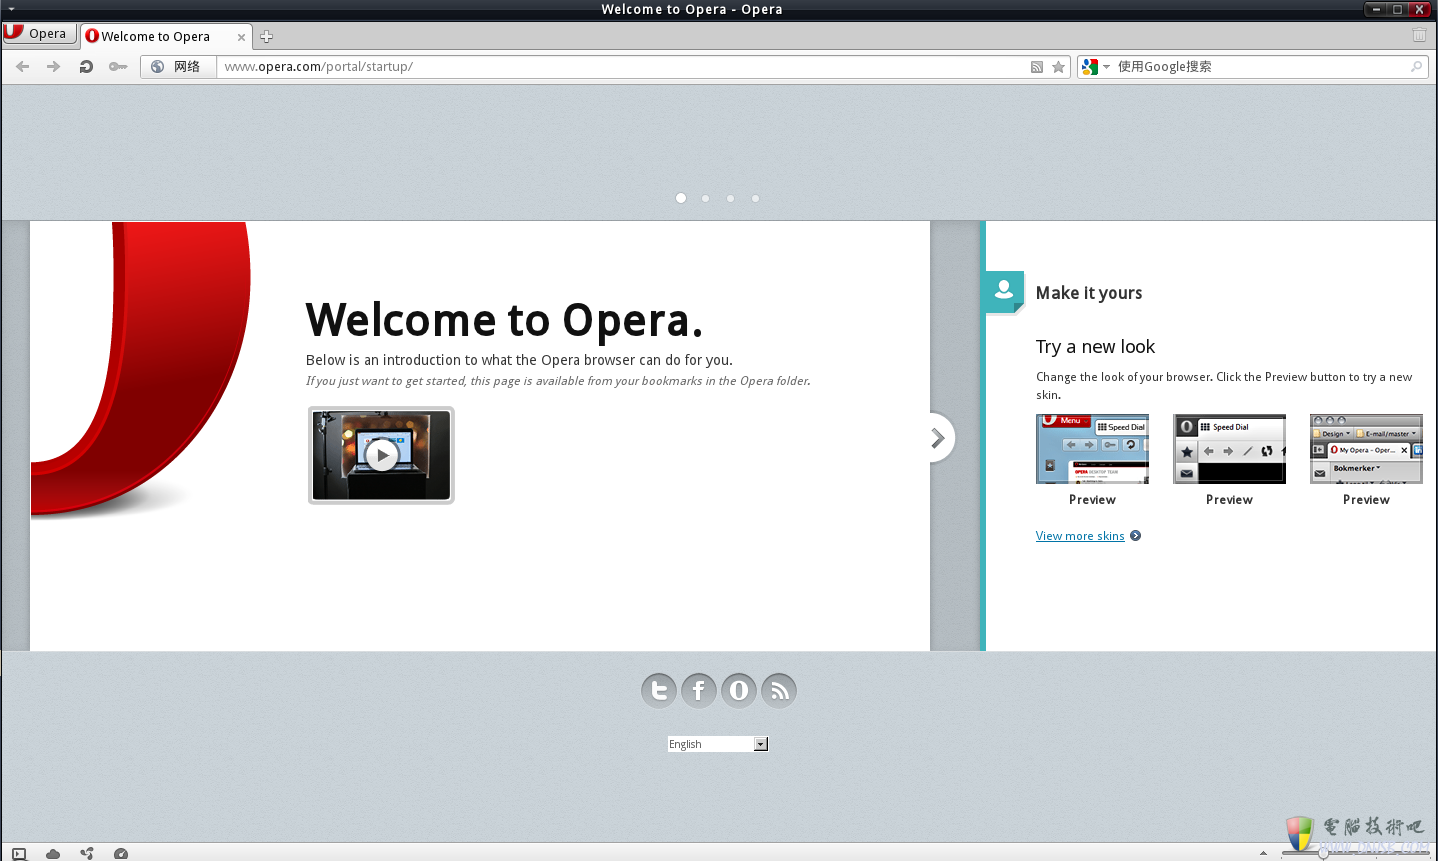Click the Welcome to Opera. heading
Screen dimensions: 1438x861
point(504,320)
